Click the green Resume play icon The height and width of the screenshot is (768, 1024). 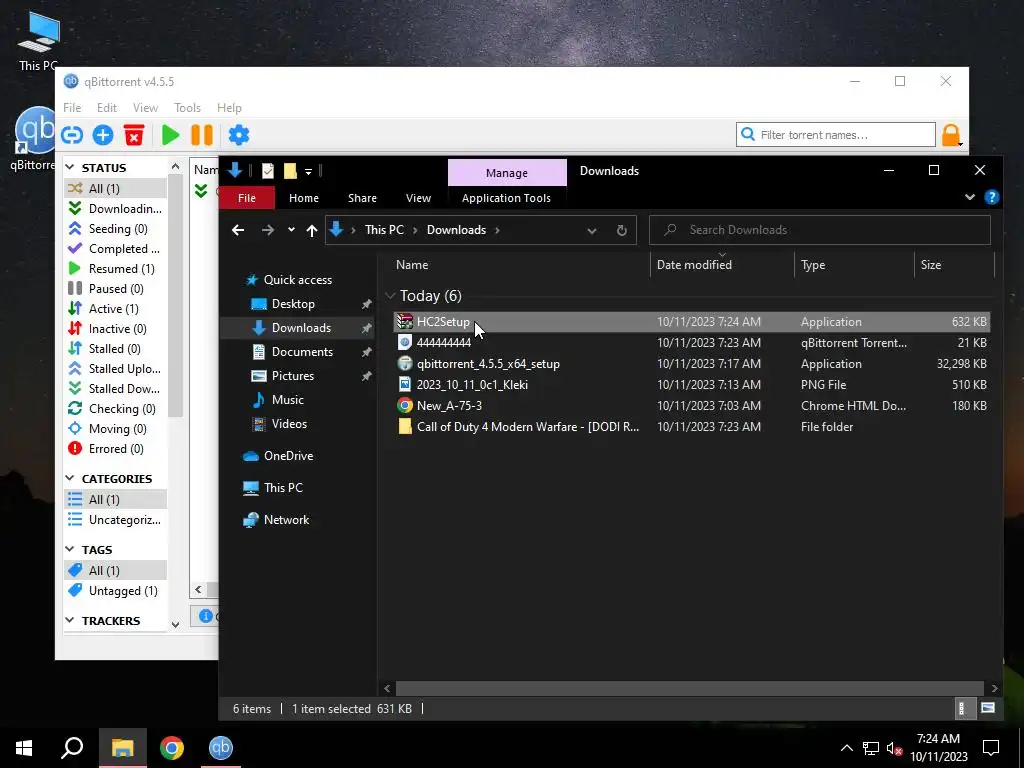point(170,135)
